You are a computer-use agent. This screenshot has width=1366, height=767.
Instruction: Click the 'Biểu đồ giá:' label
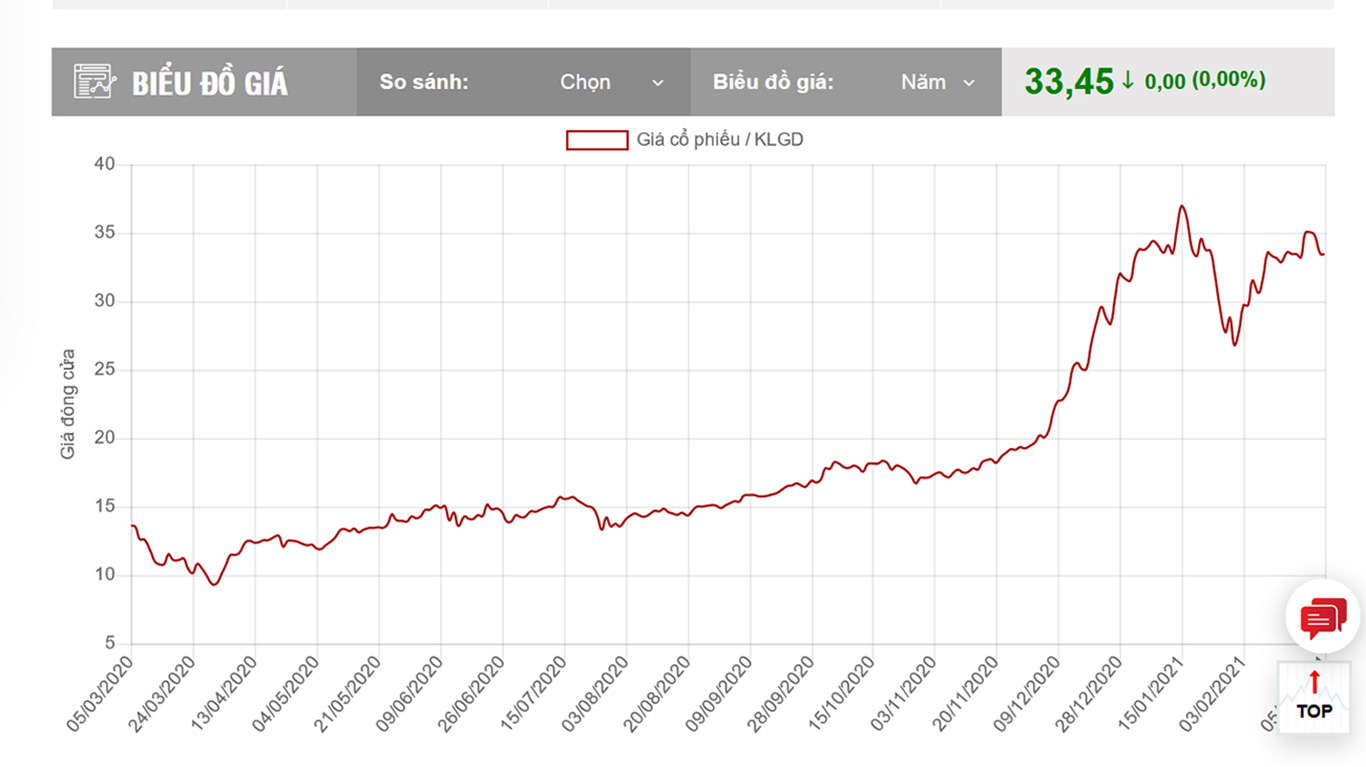point(773,82)
